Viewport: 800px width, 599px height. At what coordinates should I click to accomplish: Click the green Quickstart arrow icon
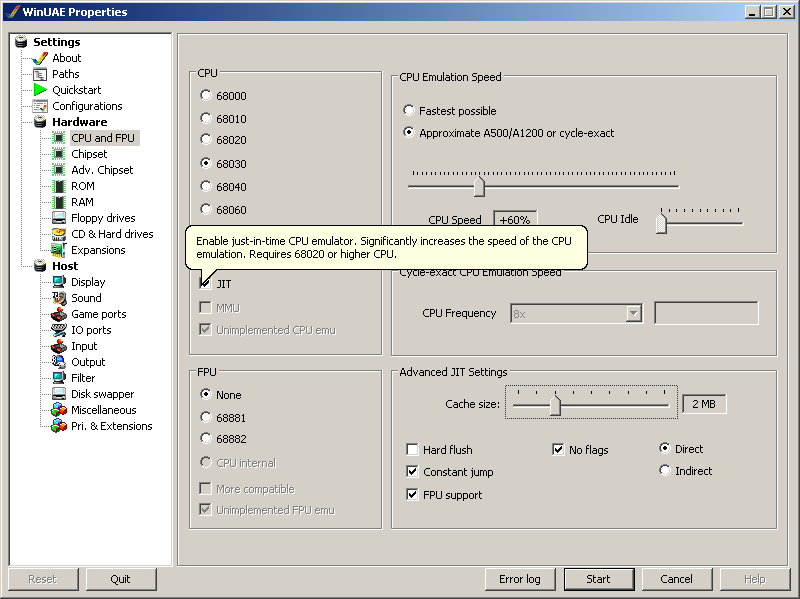click(x=40, y=90)
